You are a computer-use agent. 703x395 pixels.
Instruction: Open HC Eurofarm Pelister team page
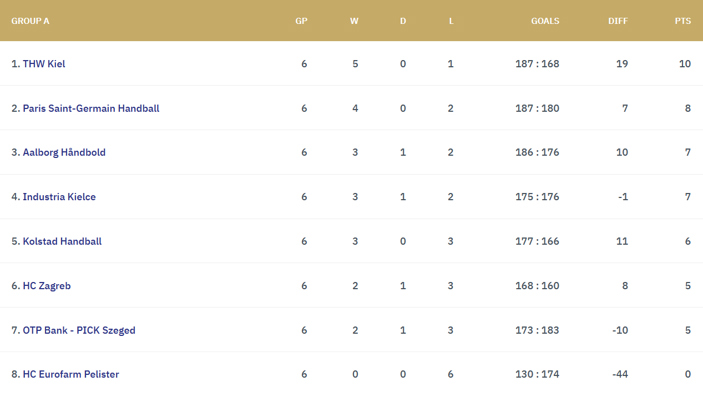71,374
